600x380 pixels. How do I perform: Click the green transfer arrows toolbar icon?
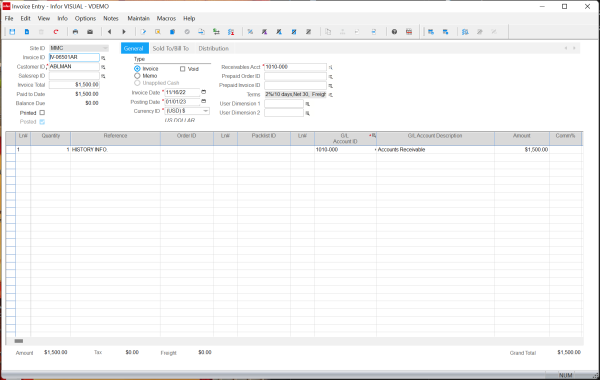click(216, 32)
